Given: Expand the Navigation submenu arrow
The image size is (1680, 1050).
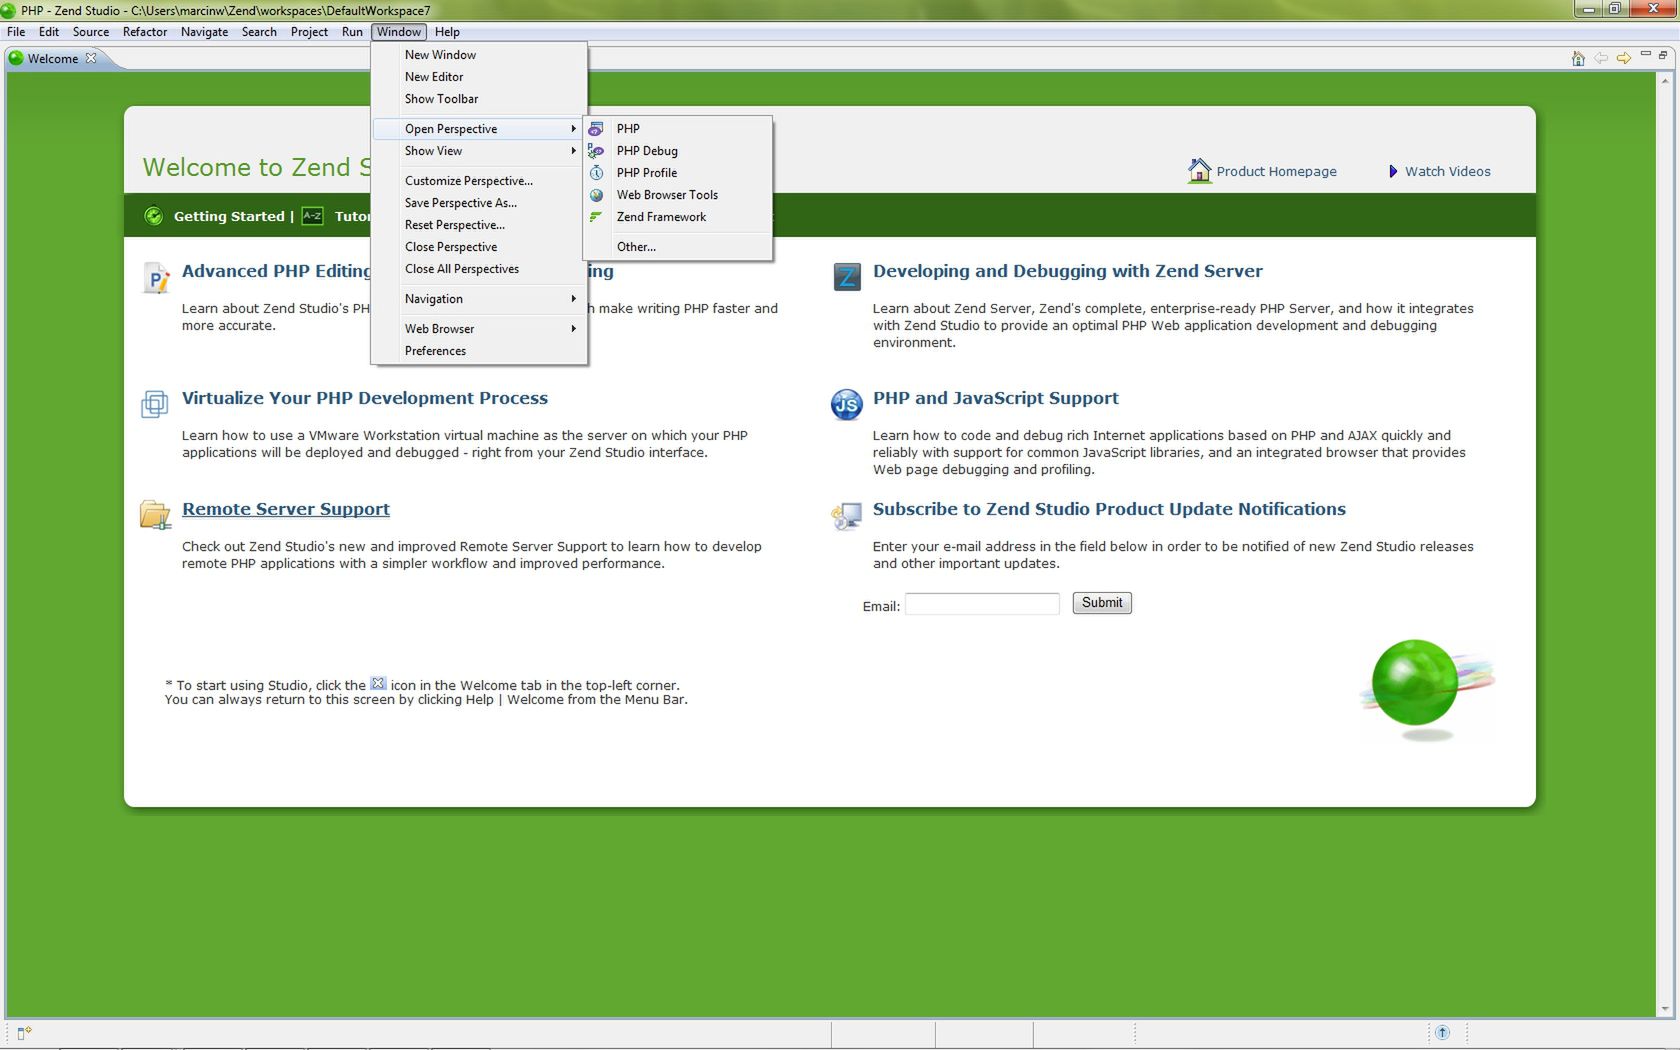Looking at the screenshot, I should click(573, 299).
